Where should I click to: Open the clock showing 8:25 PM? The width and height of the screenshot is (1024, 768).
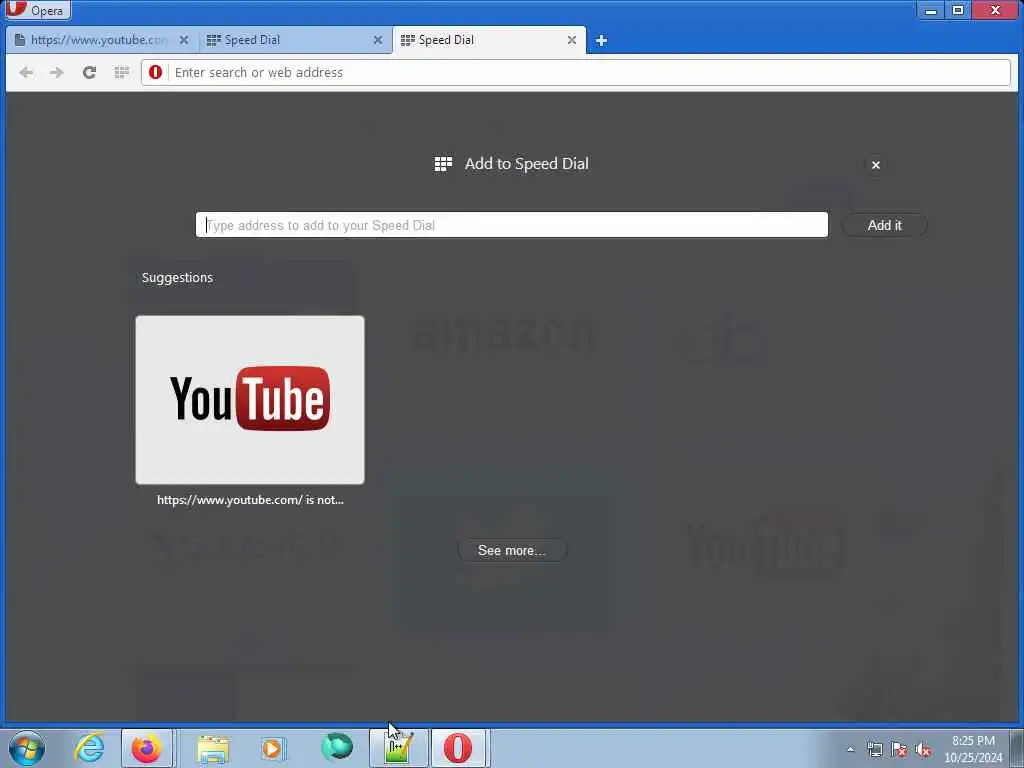[x=973, y=748]
